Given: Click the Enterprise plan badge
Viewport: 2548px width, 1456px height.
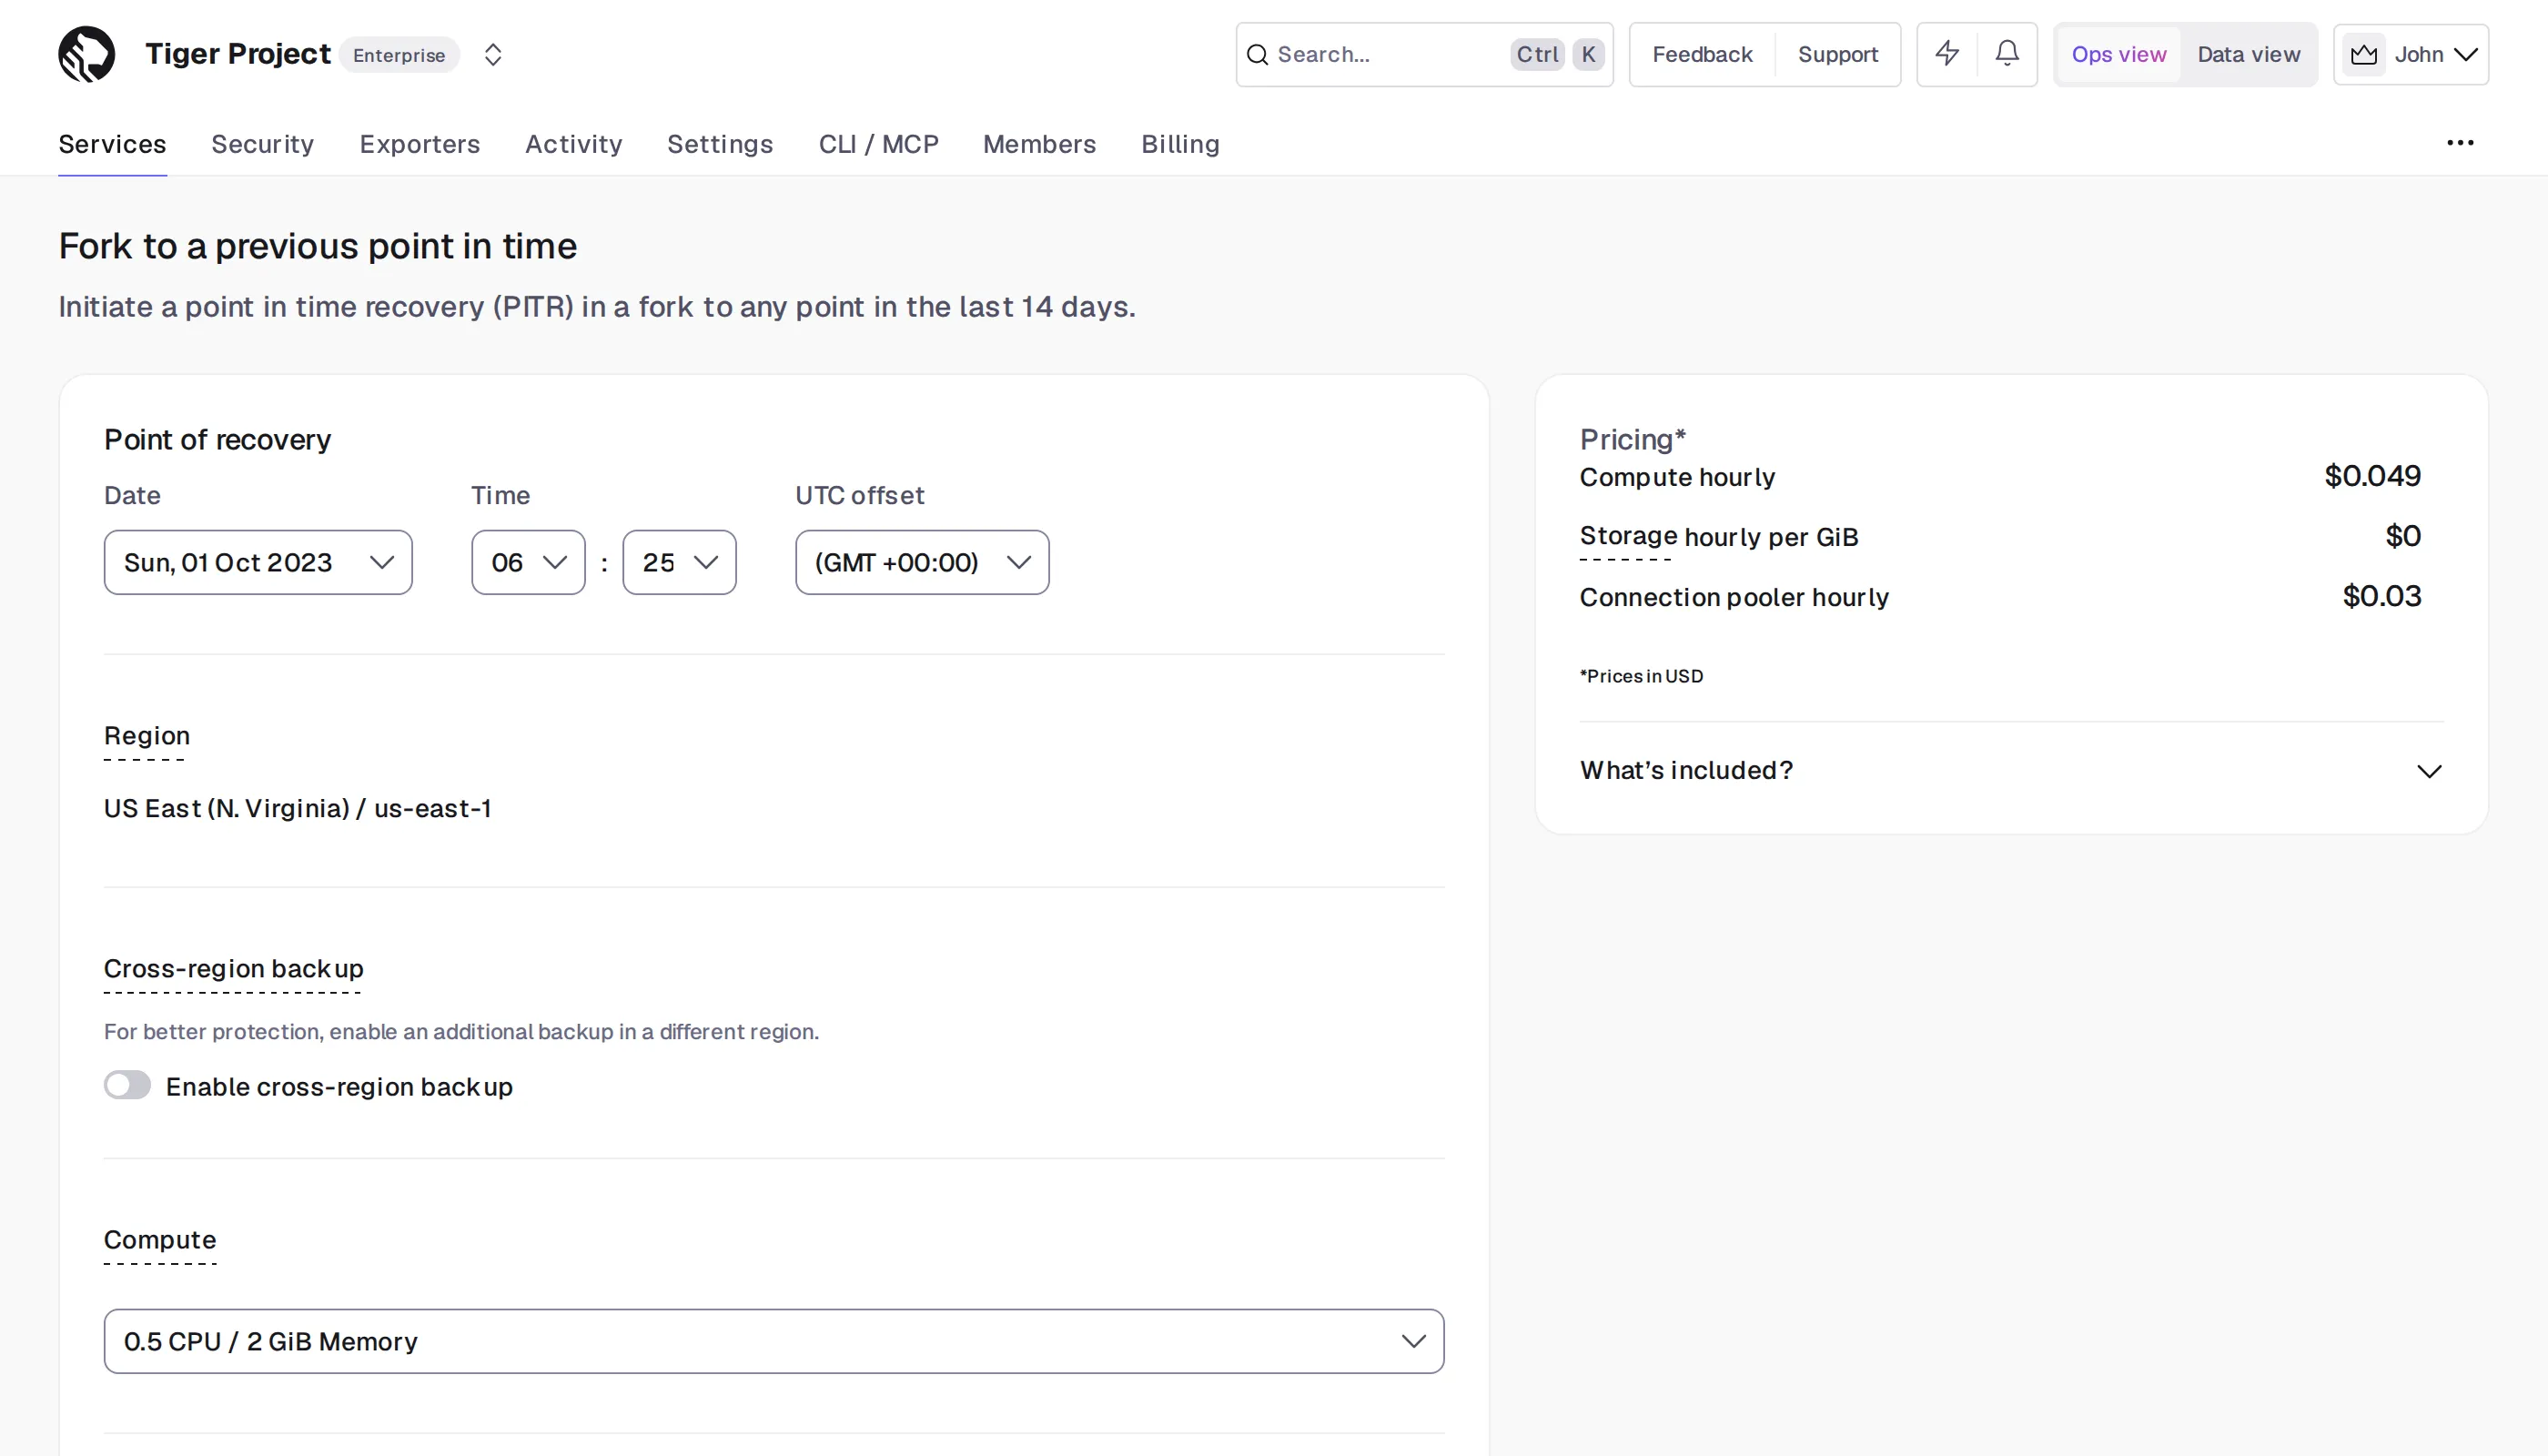Looking at the screenshot, I should coord(399,55).
